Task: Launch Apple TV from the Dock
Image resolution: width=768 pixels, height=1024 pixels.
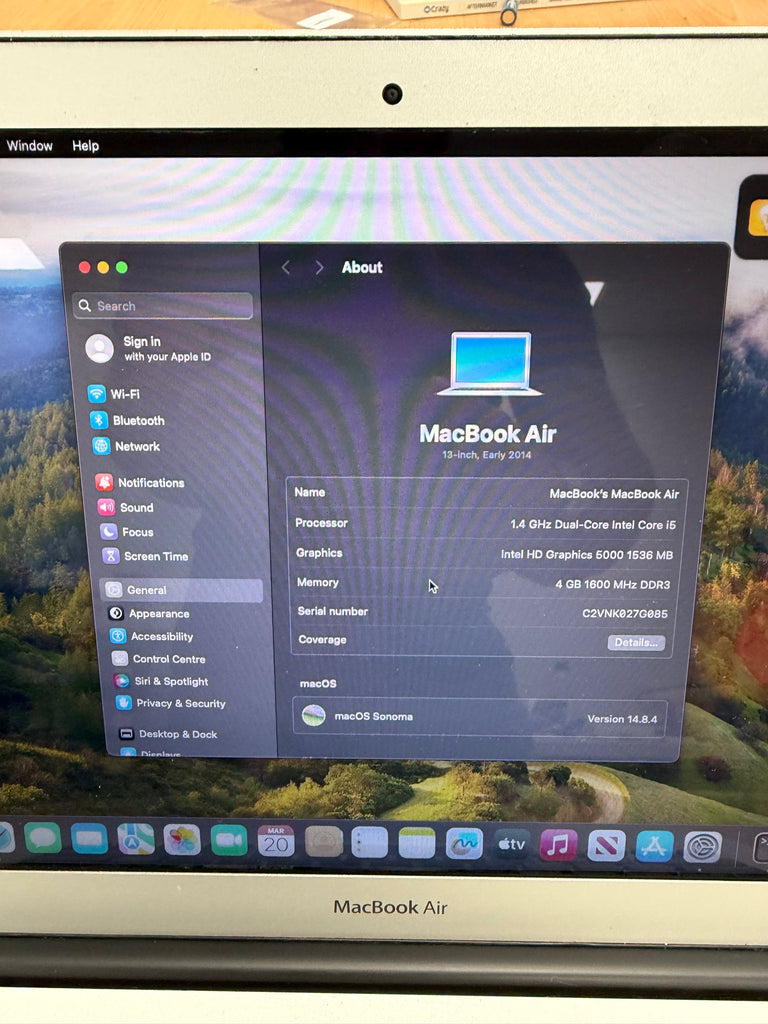Action: click(512, 845)
